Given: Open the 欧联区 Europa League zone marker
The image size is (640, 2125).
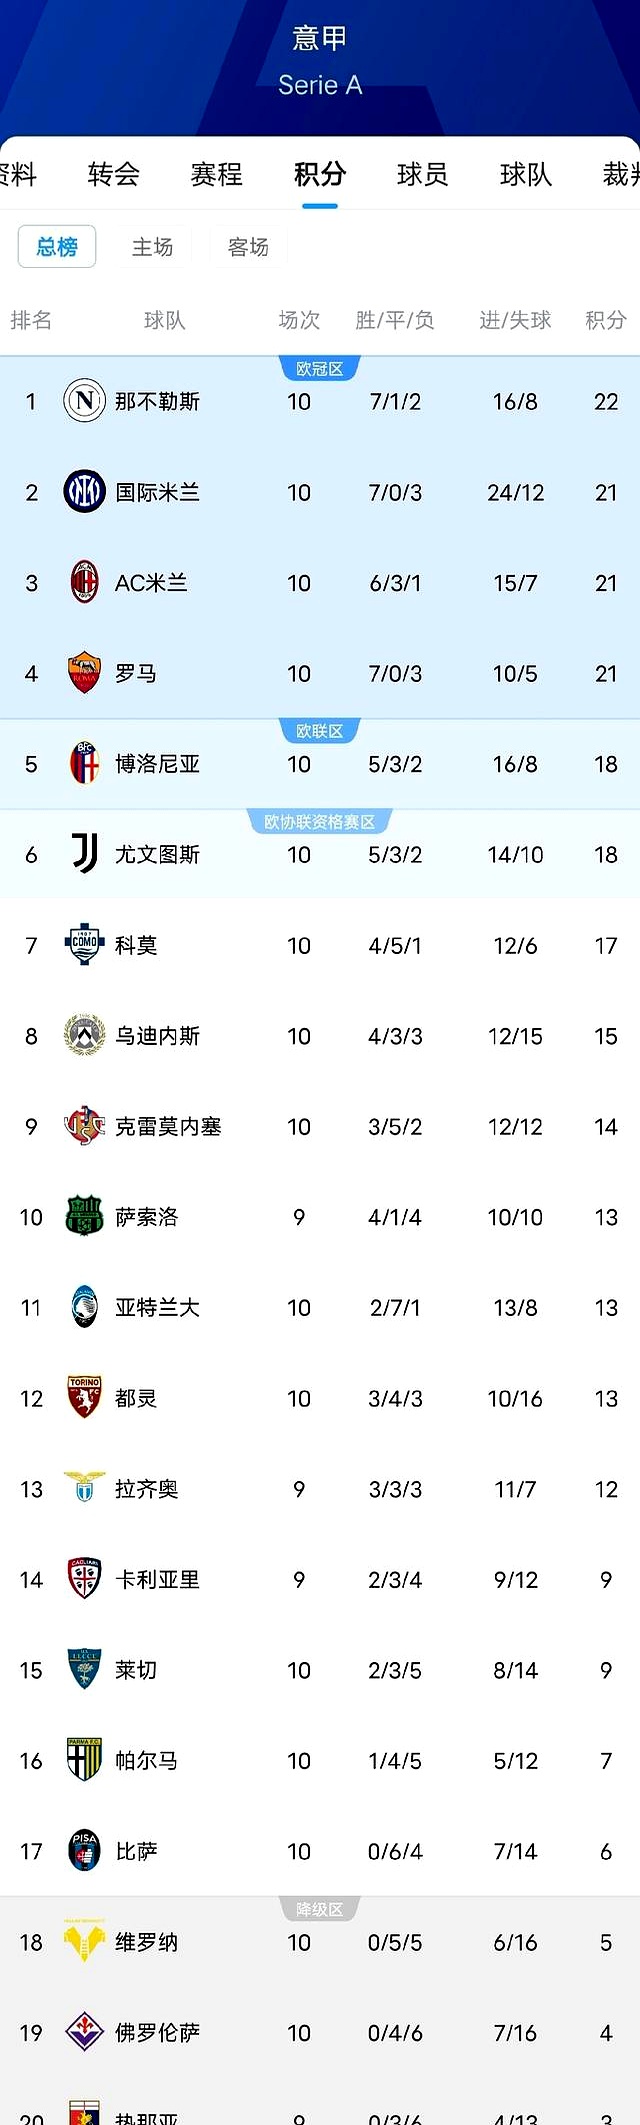Looking at the screenshot, I should pos(321,729).
